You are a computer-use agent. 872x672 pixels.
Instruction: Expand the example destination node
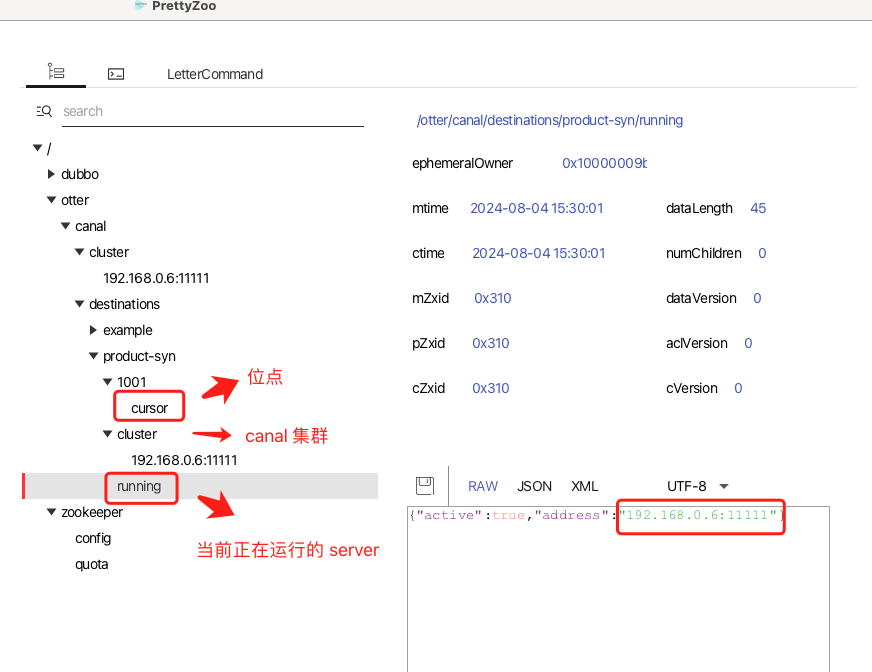[x=94, y=330]
